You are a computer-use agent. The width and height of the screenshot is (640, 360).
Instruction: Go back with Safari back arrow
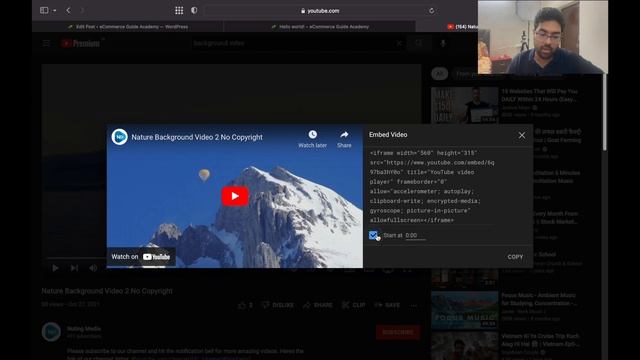click(68, 10)
